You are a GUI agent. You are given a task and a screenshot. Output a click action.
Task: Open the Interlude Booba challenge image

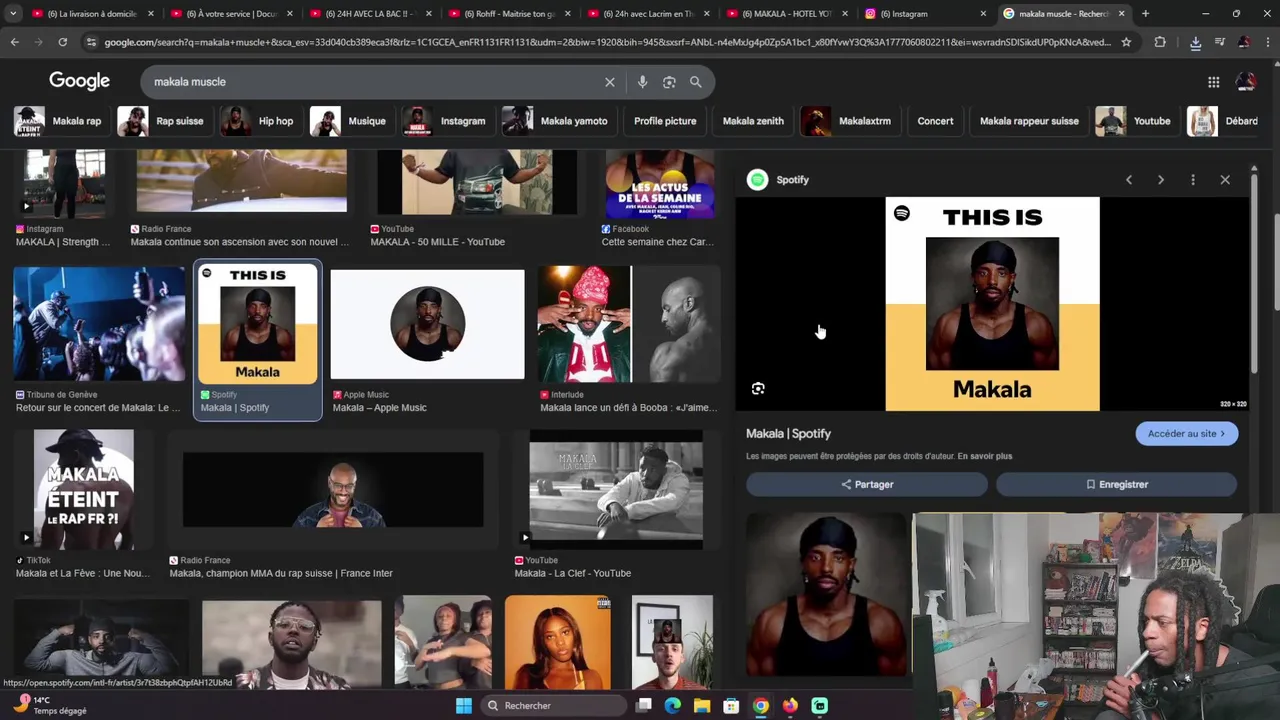point(628,325)
